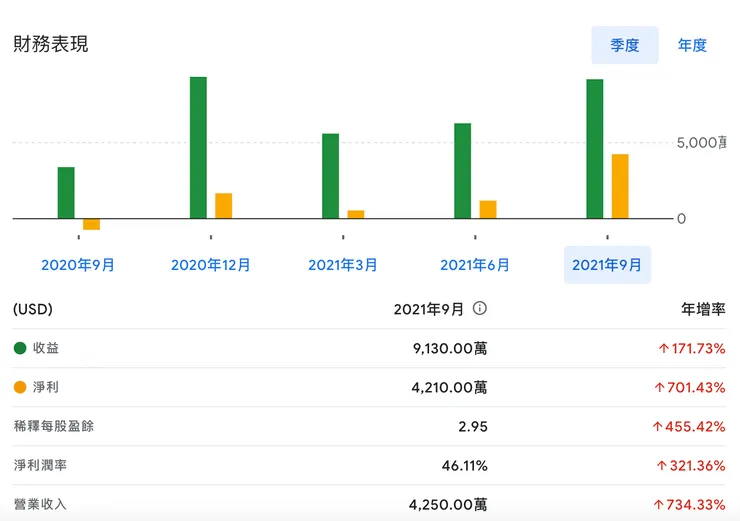The height and width of the screenshot is (521, 740).
Task: Click the 淨利潤率 row label
Action: pyautogui.click(x=40, y=465)
